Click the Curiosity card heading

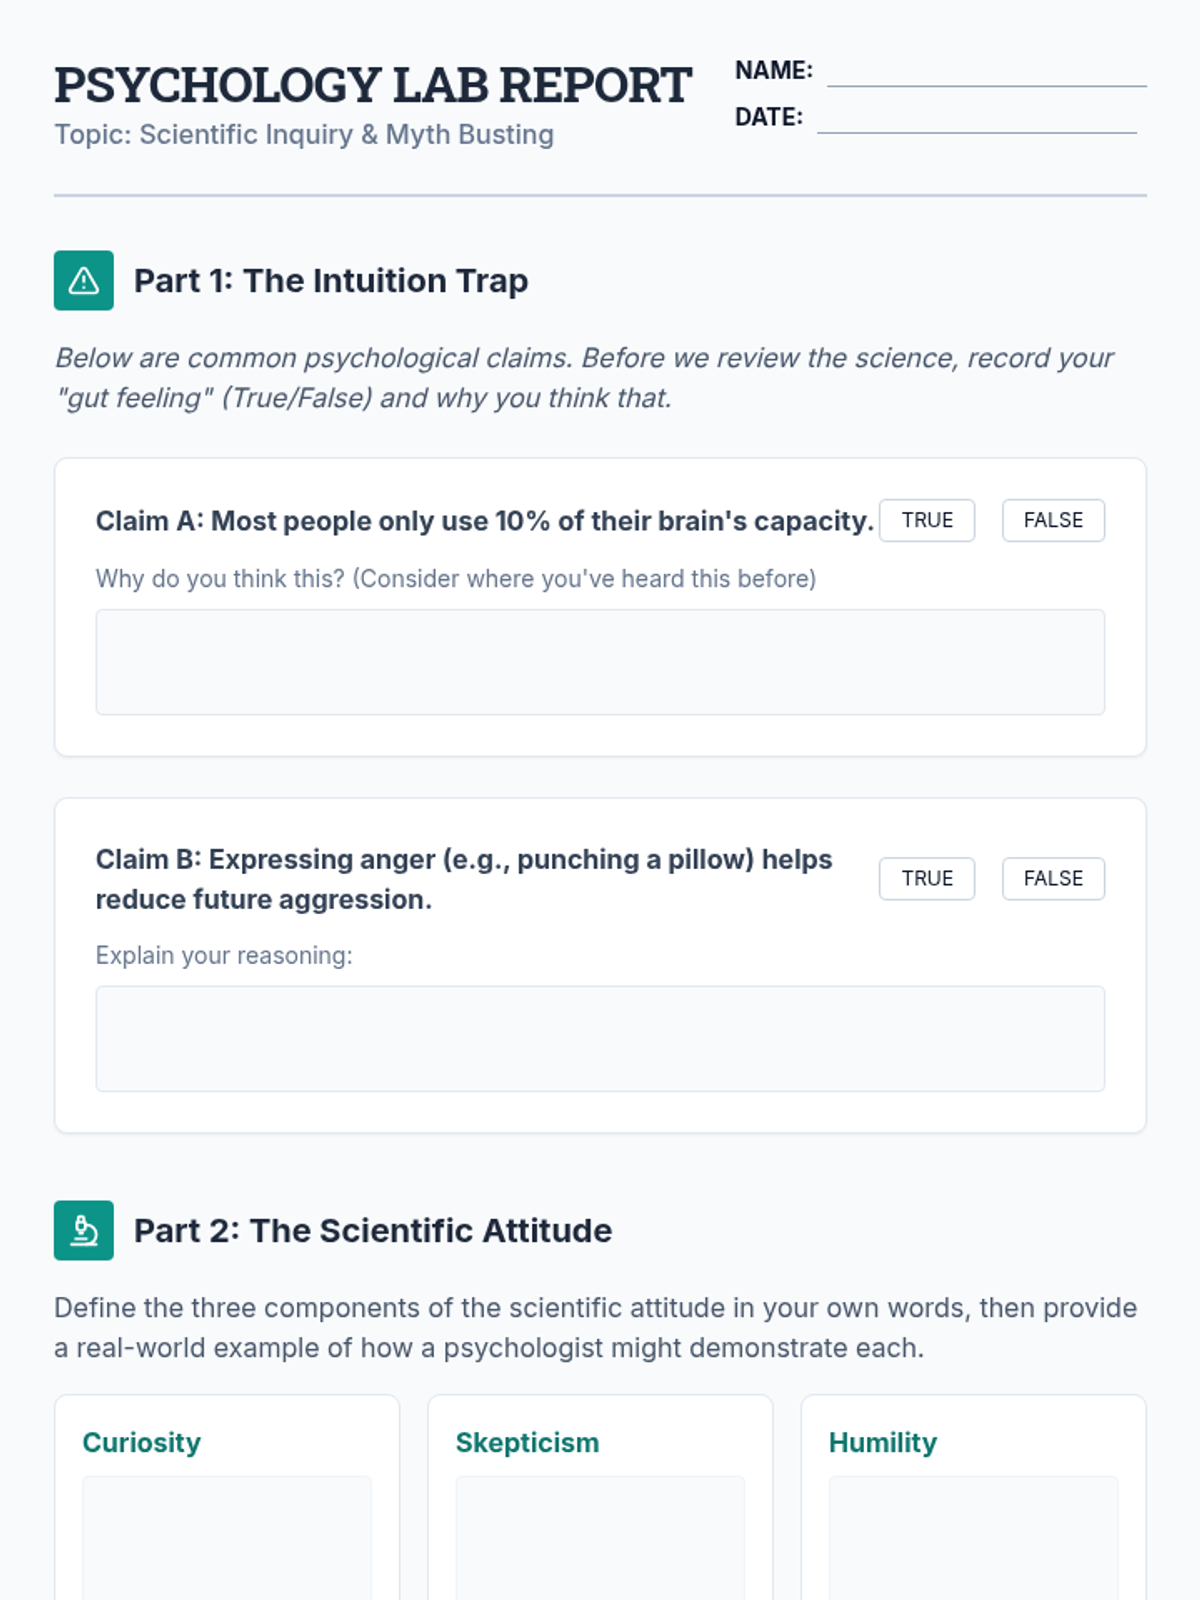click(x=142, y=1442)
